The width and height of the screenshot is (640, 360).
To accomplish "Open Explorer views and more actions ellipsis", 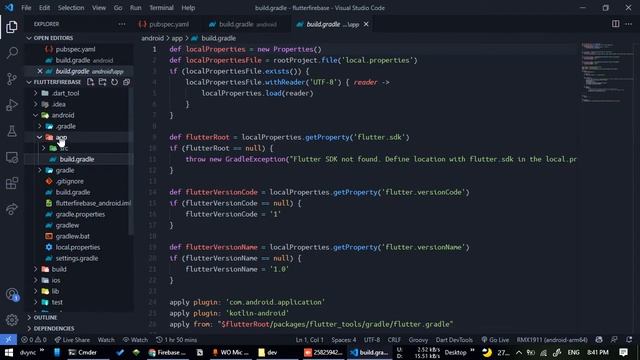I will (122, 24).
